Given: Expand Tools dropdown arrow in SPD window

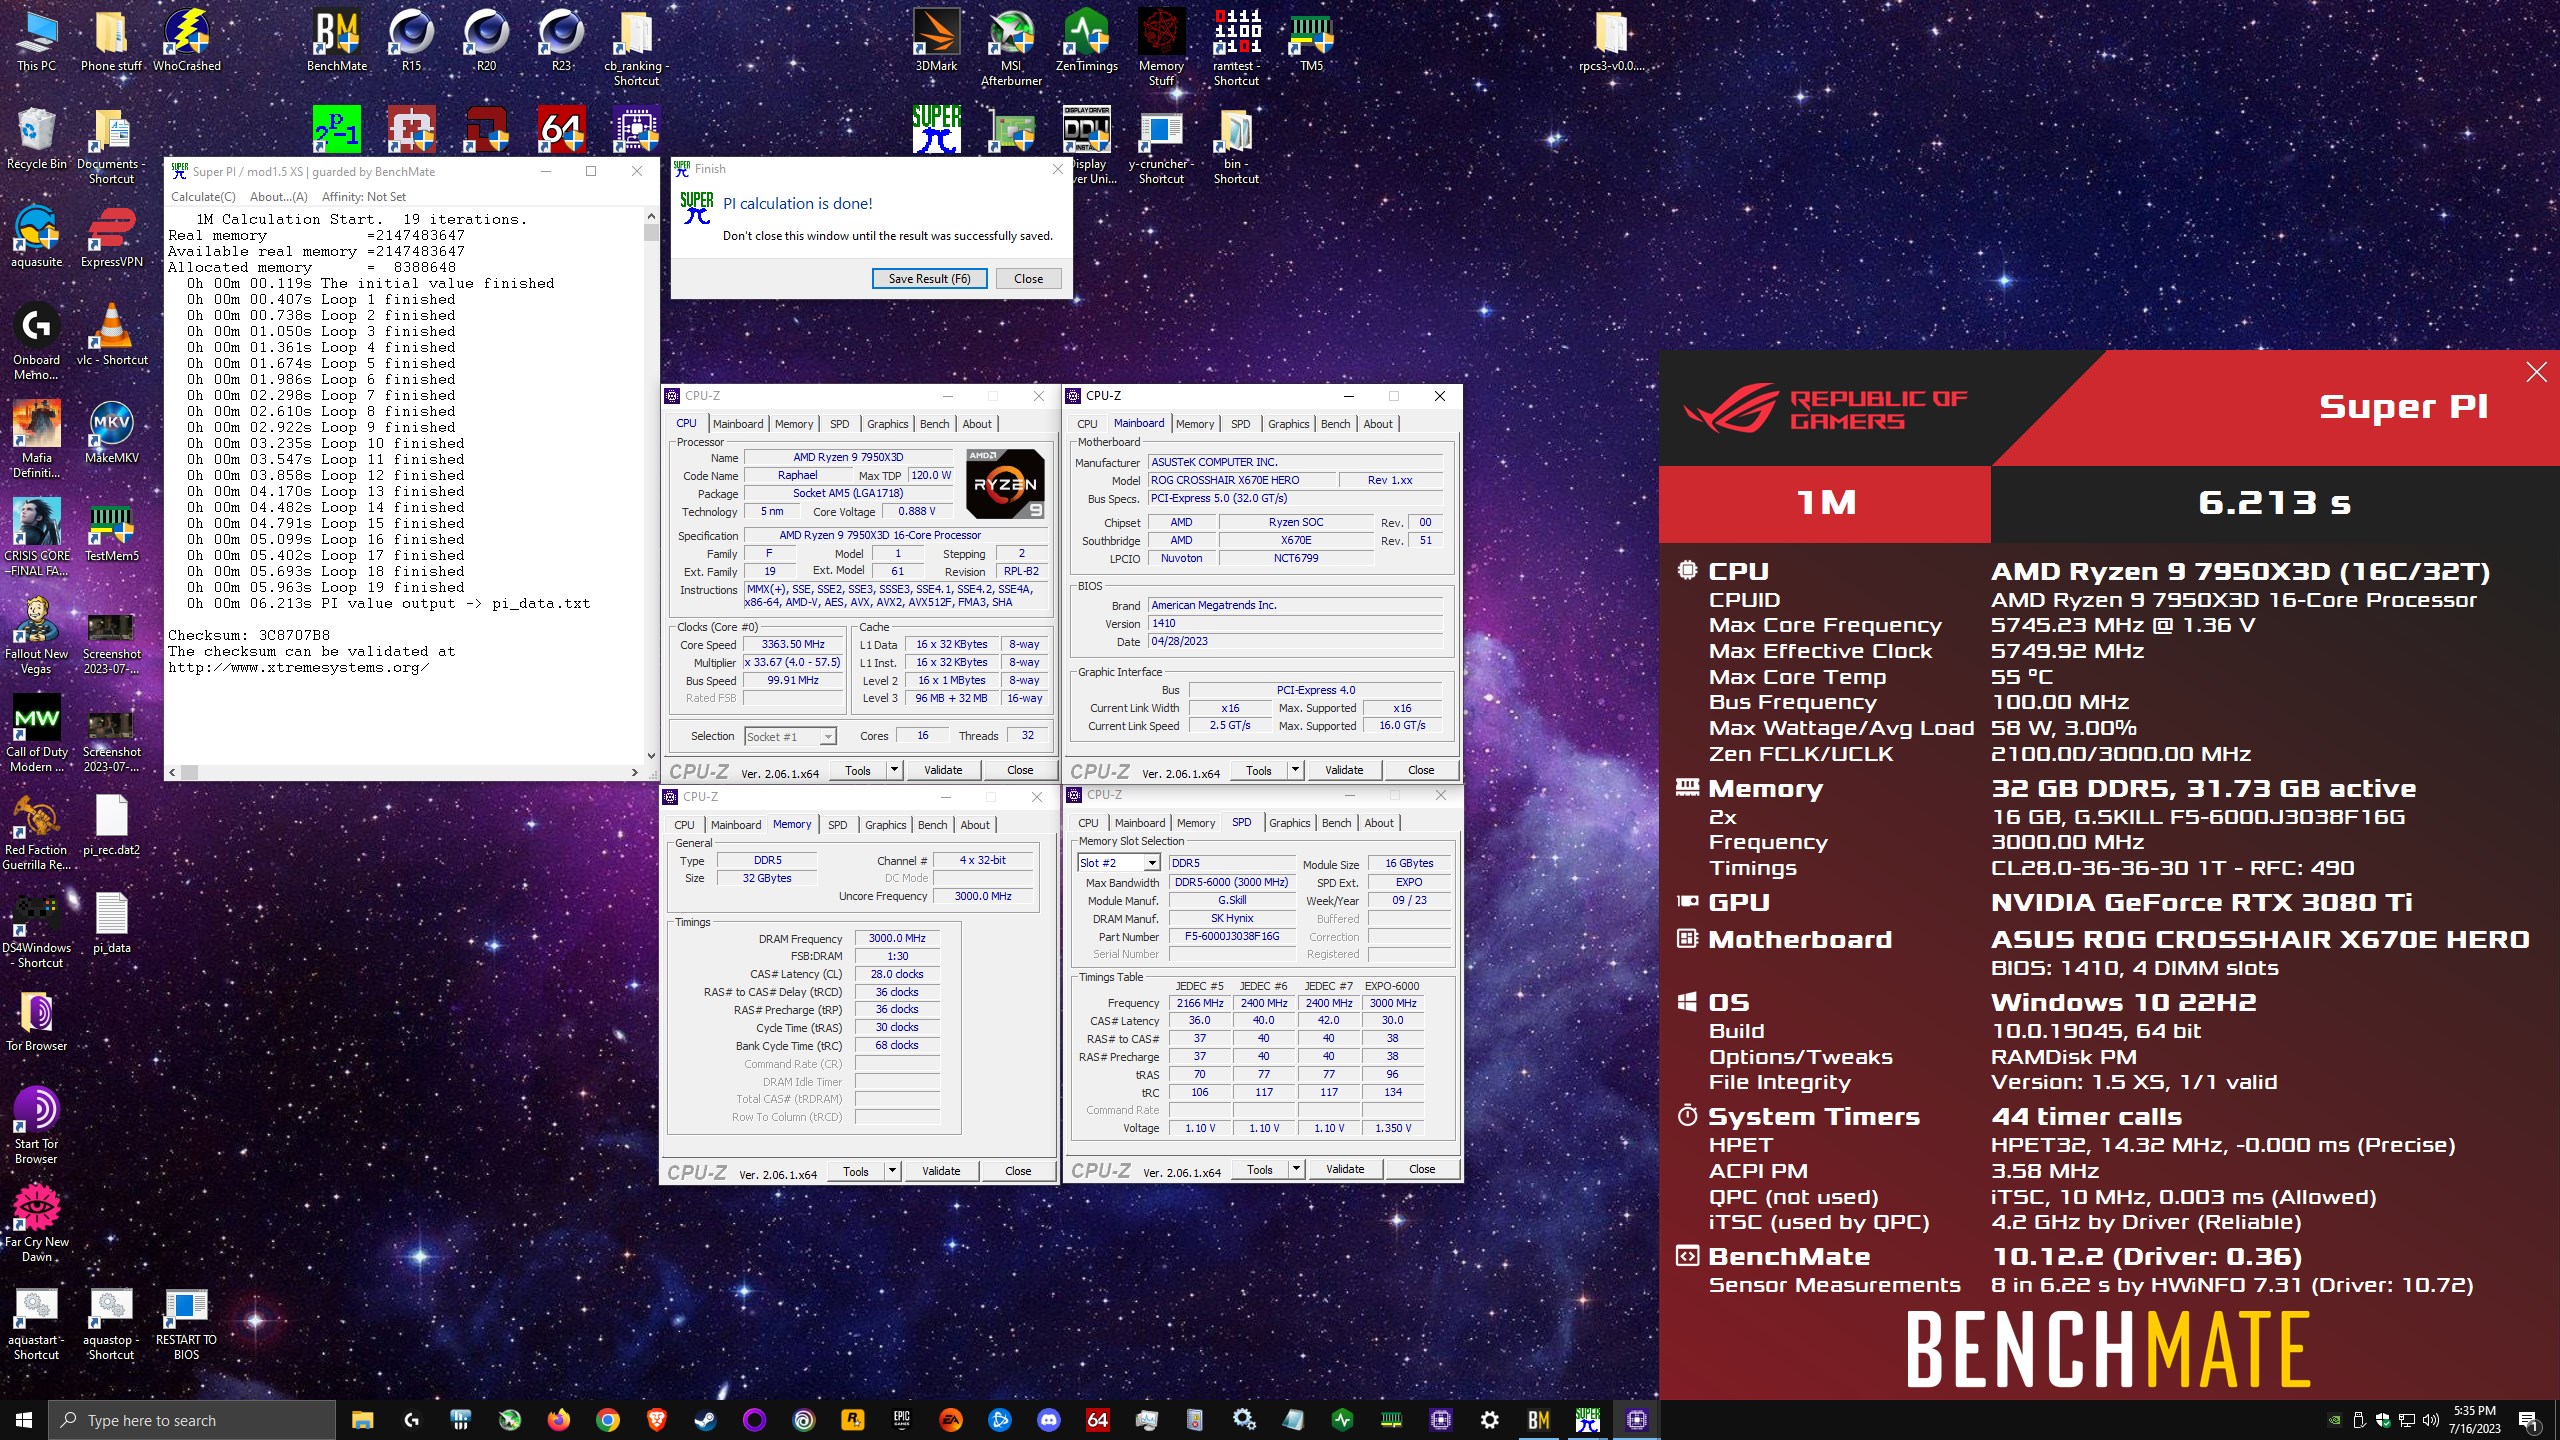Looking at the screenshot, I should (1296, 1169).
